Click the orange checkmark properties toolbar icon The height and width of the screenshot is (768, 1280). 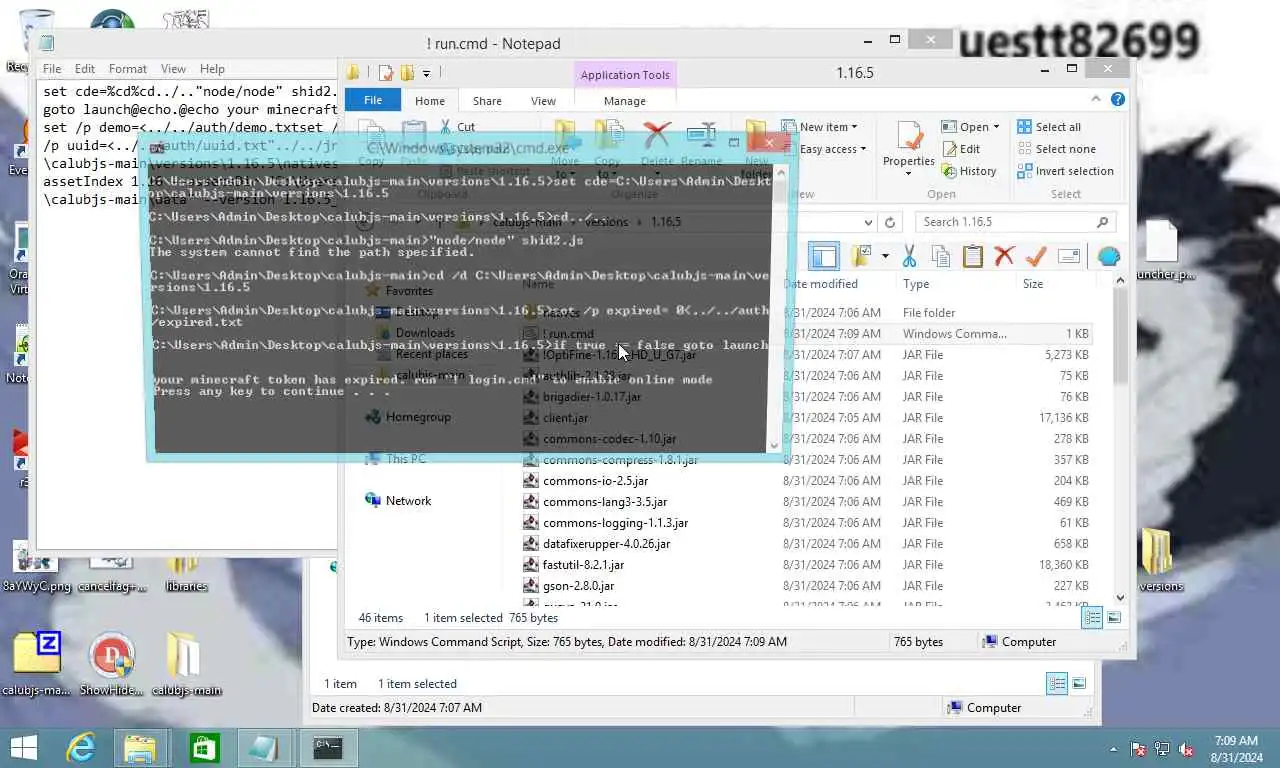1036,257
